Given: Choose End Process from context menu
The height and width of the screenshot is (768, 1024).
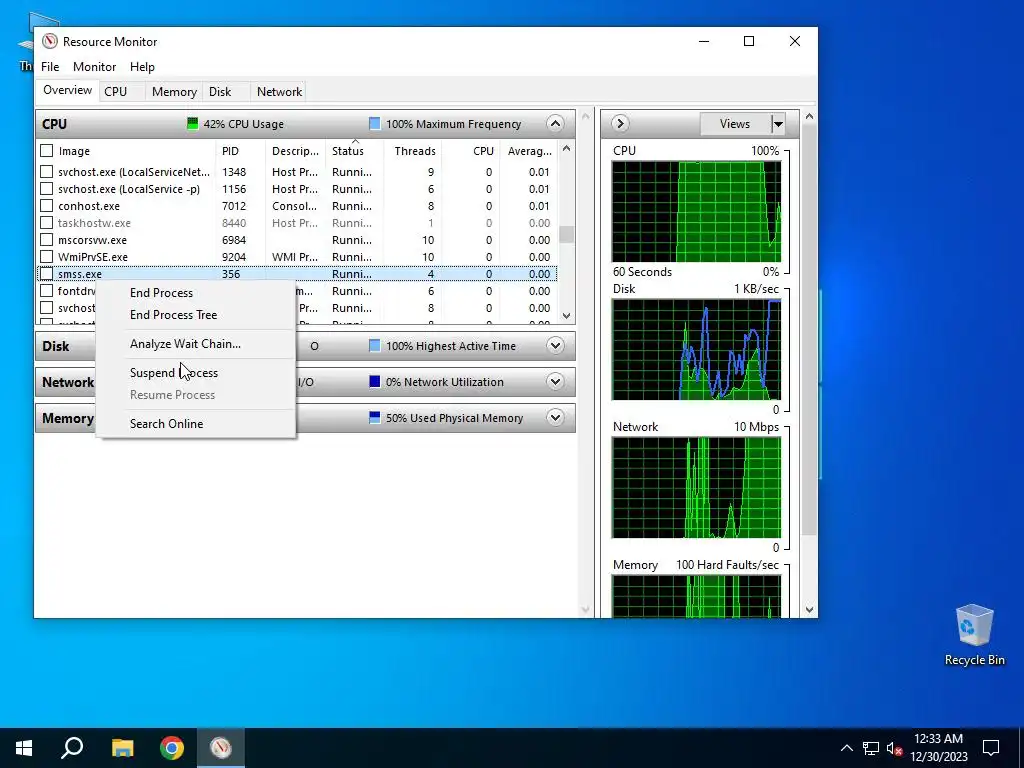Looking at the screenshot, I should (x=161, y=293).
